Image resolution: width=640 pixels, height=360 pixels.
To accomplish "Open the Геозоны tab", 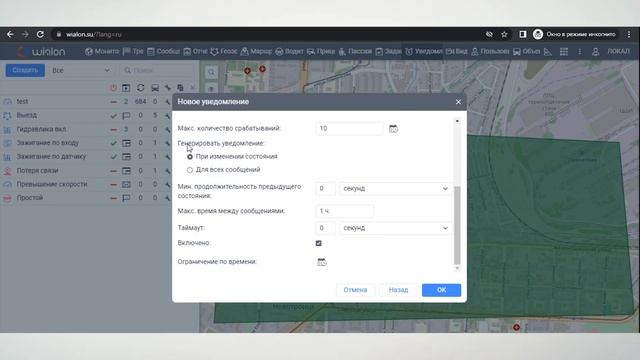I will 224,51.
